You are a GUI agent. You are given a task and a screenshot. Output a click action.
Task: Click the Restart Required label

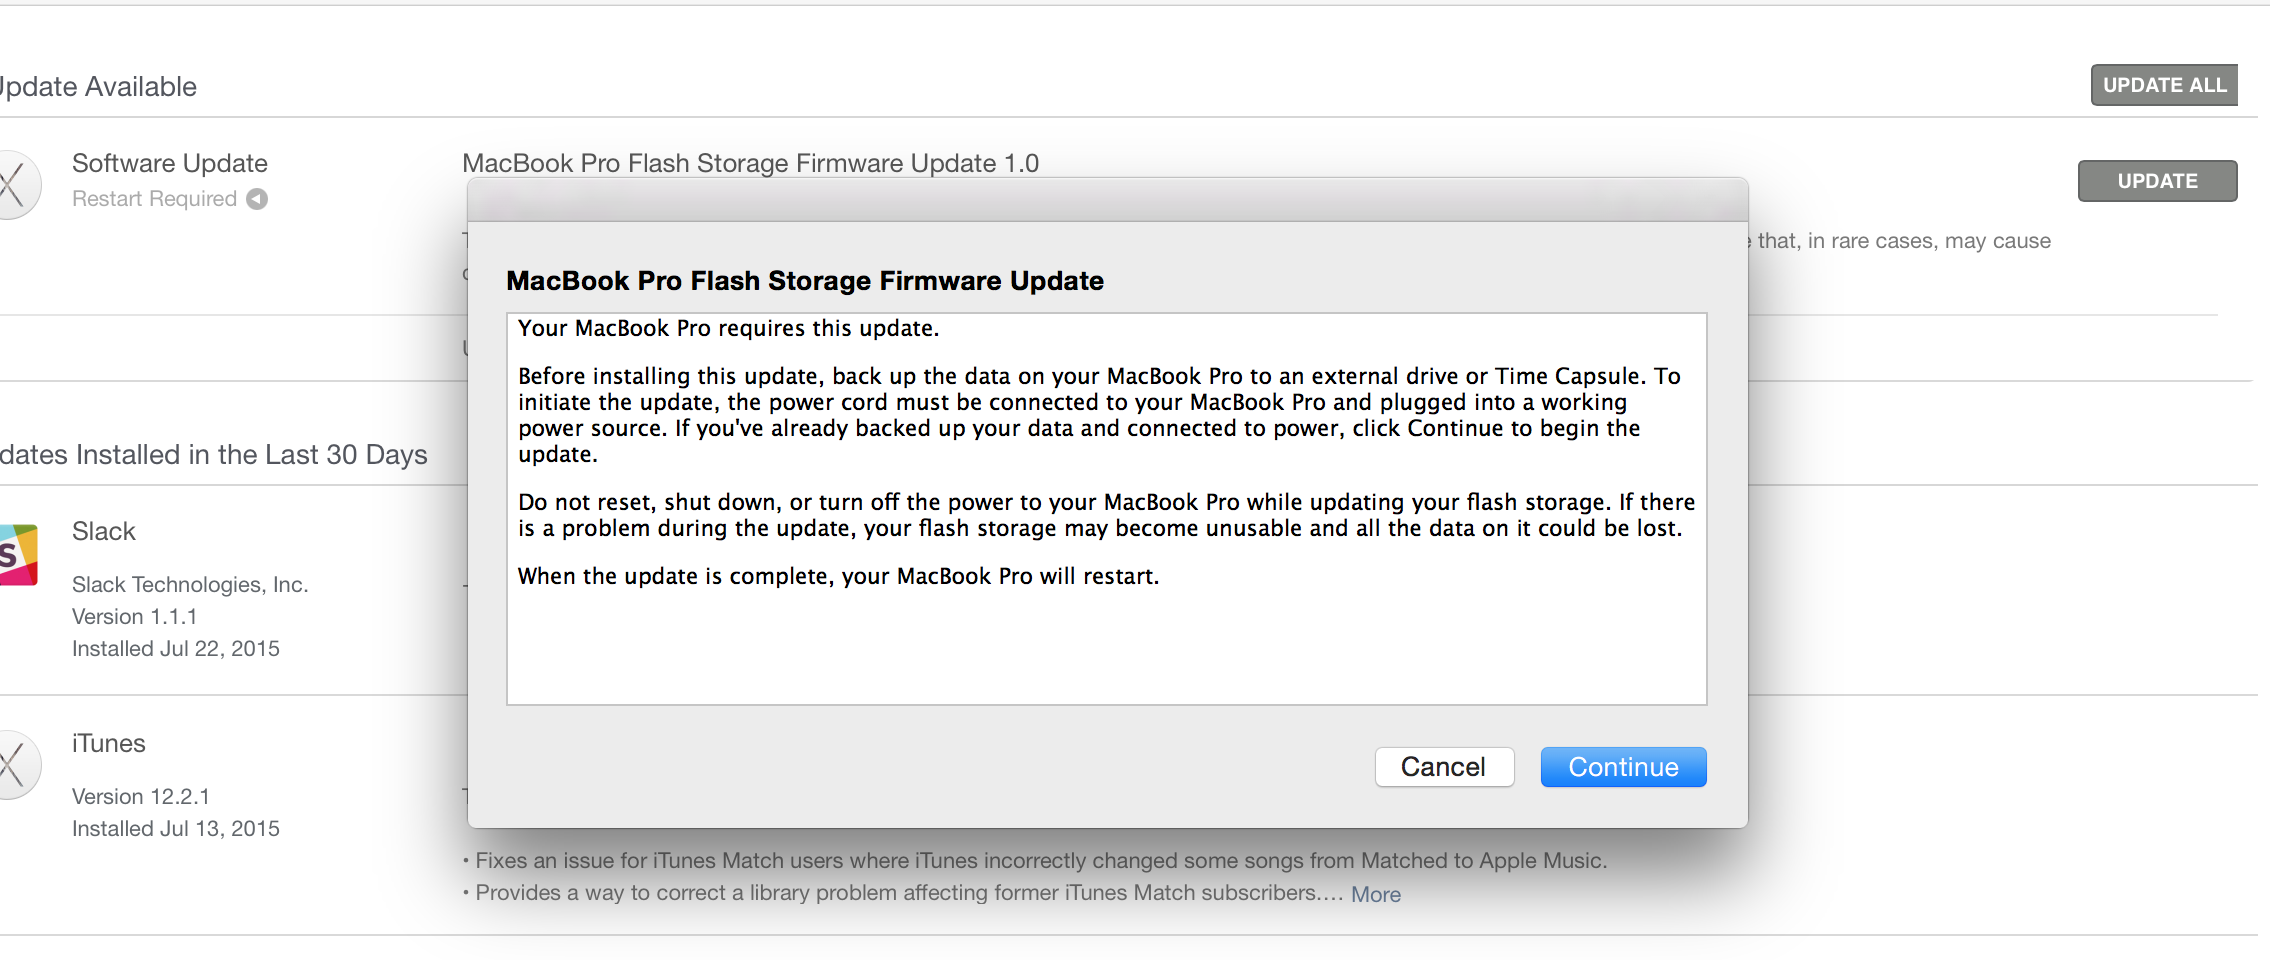click(x=154, y=199)
